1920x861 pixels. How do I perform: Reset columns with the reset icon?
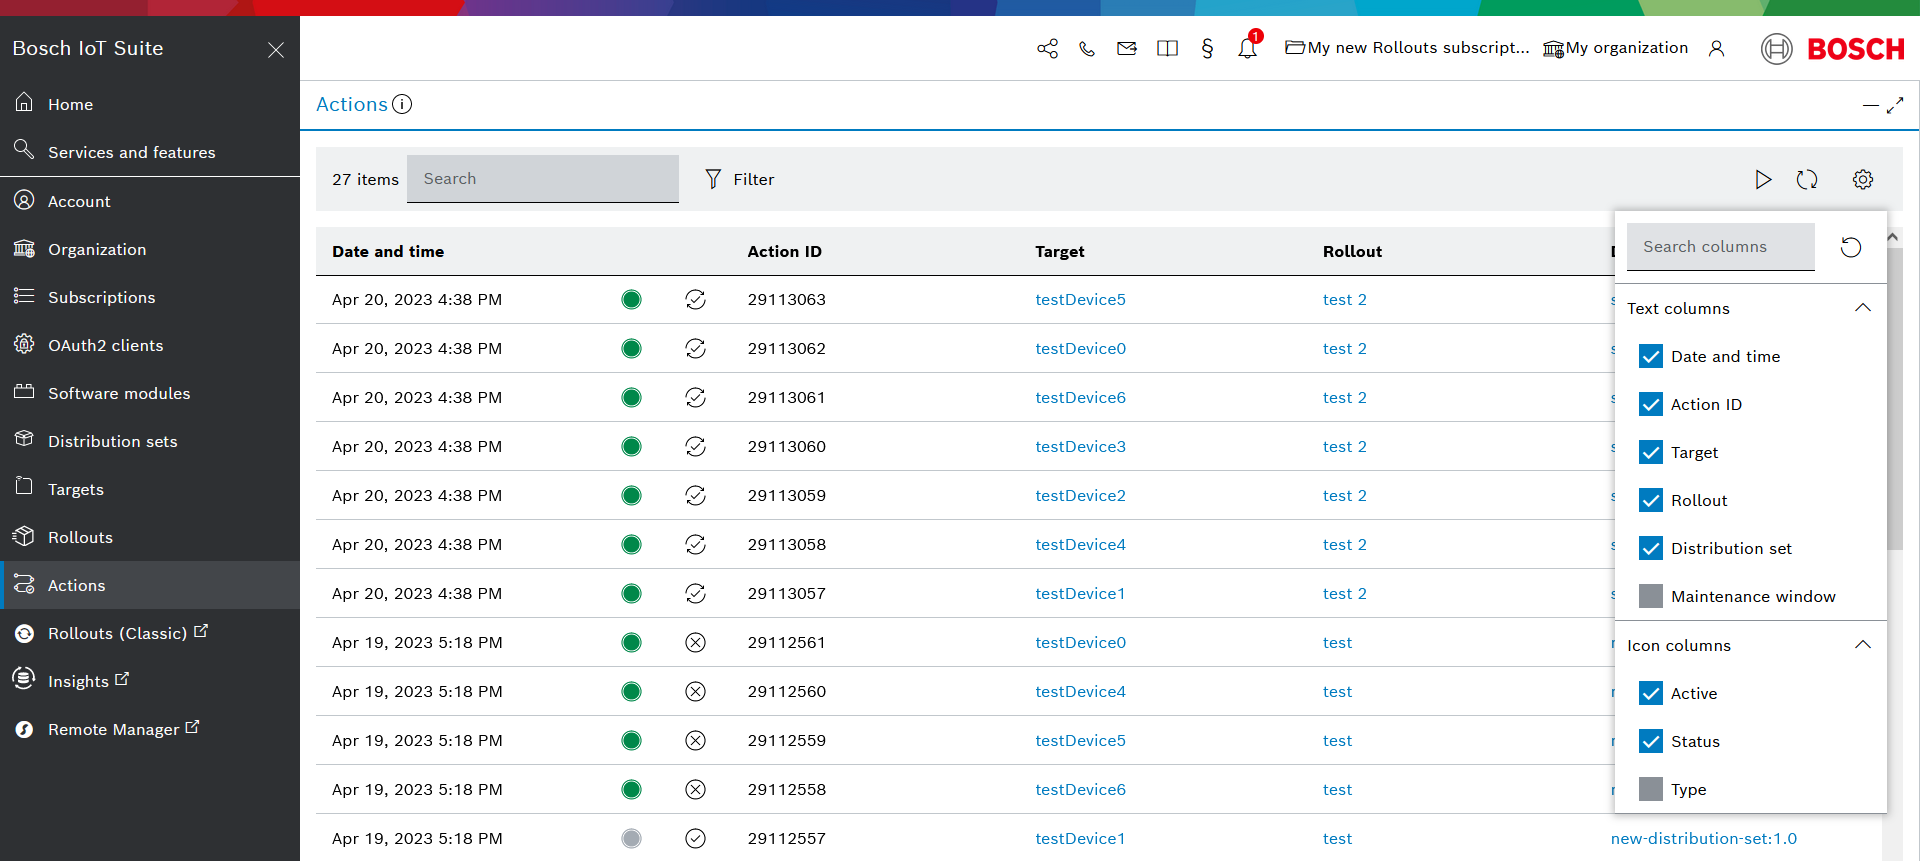pyautogui.click(x=1851, y=247)
